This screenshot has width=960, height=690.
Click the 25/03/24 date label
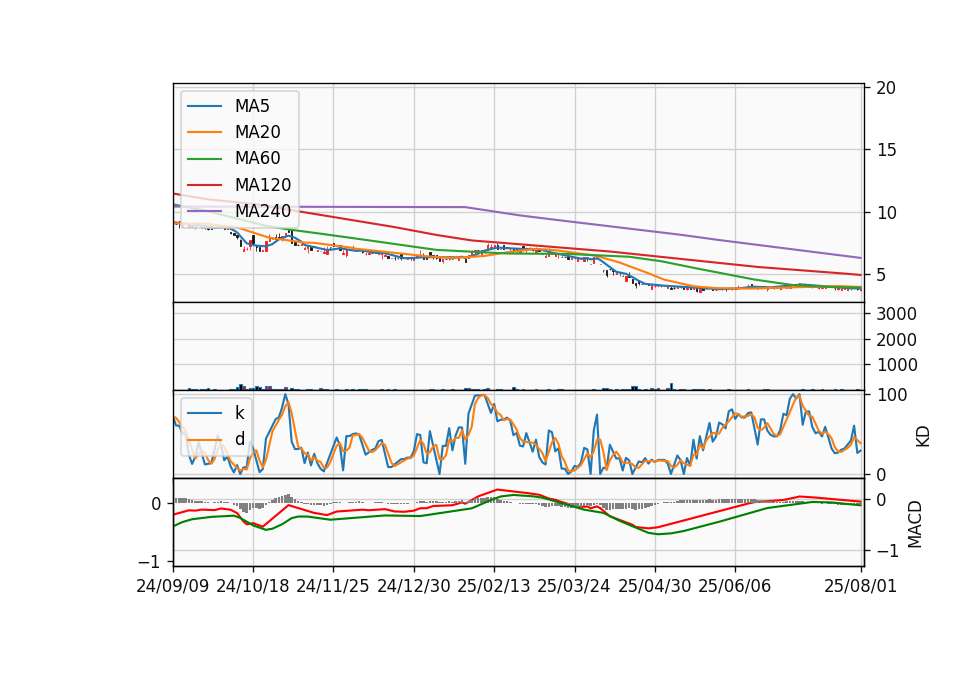[x=574, y=586]
